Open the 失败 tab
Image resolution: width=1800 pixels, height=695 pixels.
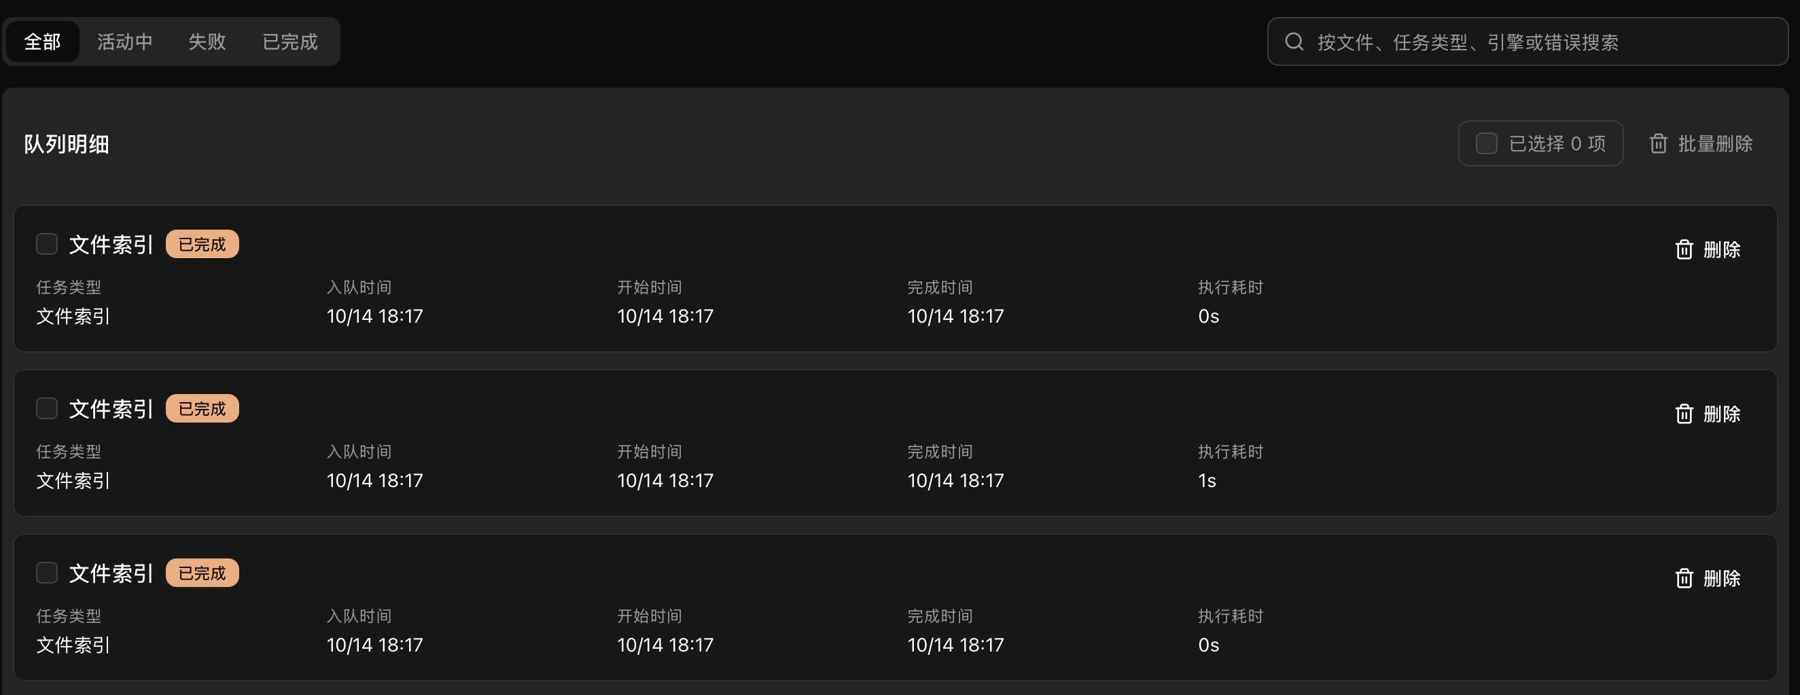[207, 42]
